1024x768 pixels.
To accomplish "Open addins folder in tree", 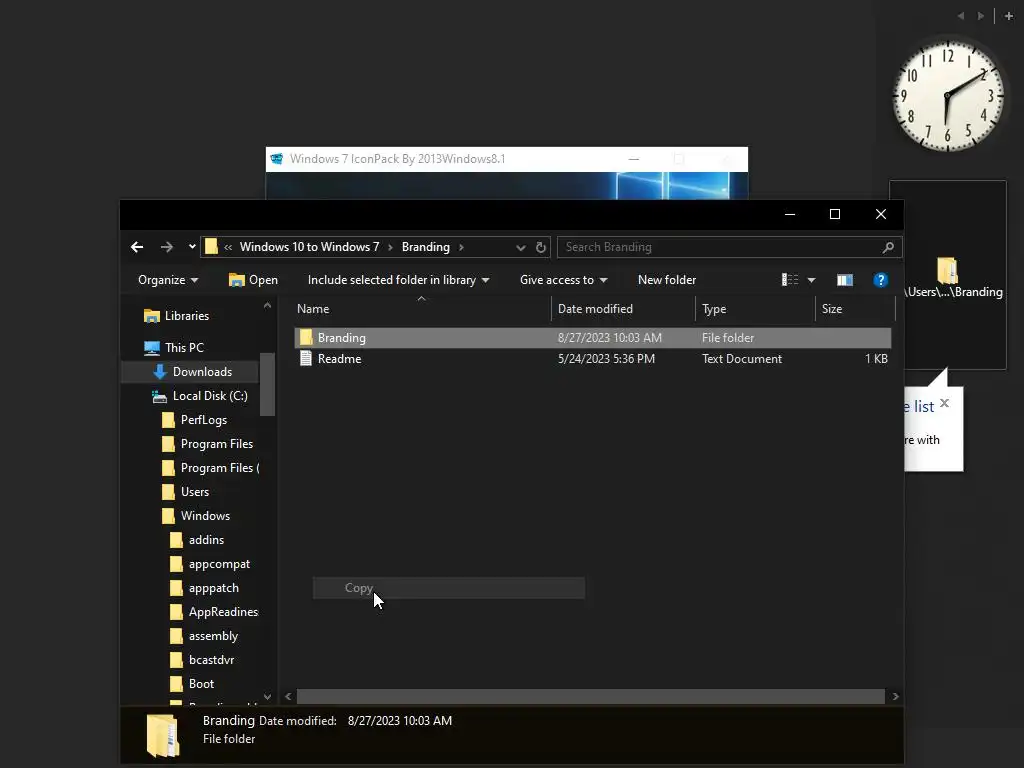I will (x=197, y=540).
